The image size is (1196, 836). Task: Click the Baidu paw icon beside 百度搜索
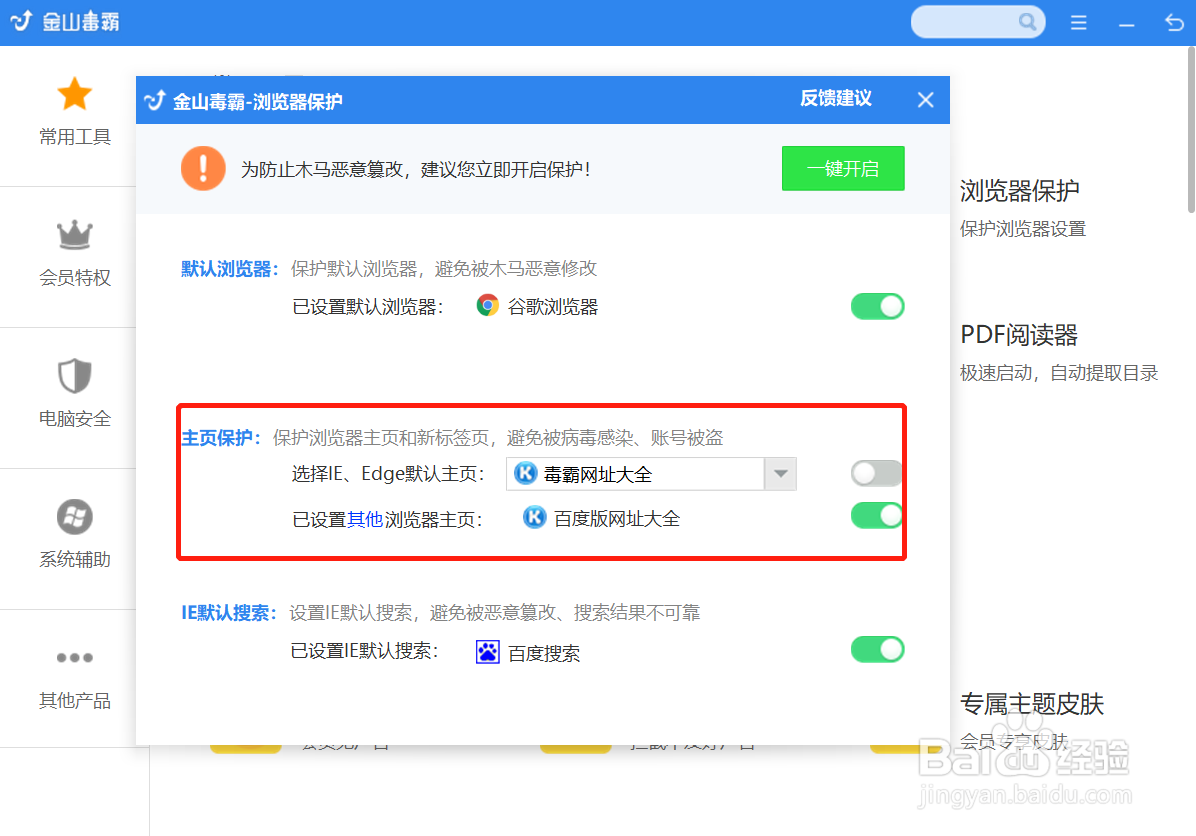coord(488,652)
